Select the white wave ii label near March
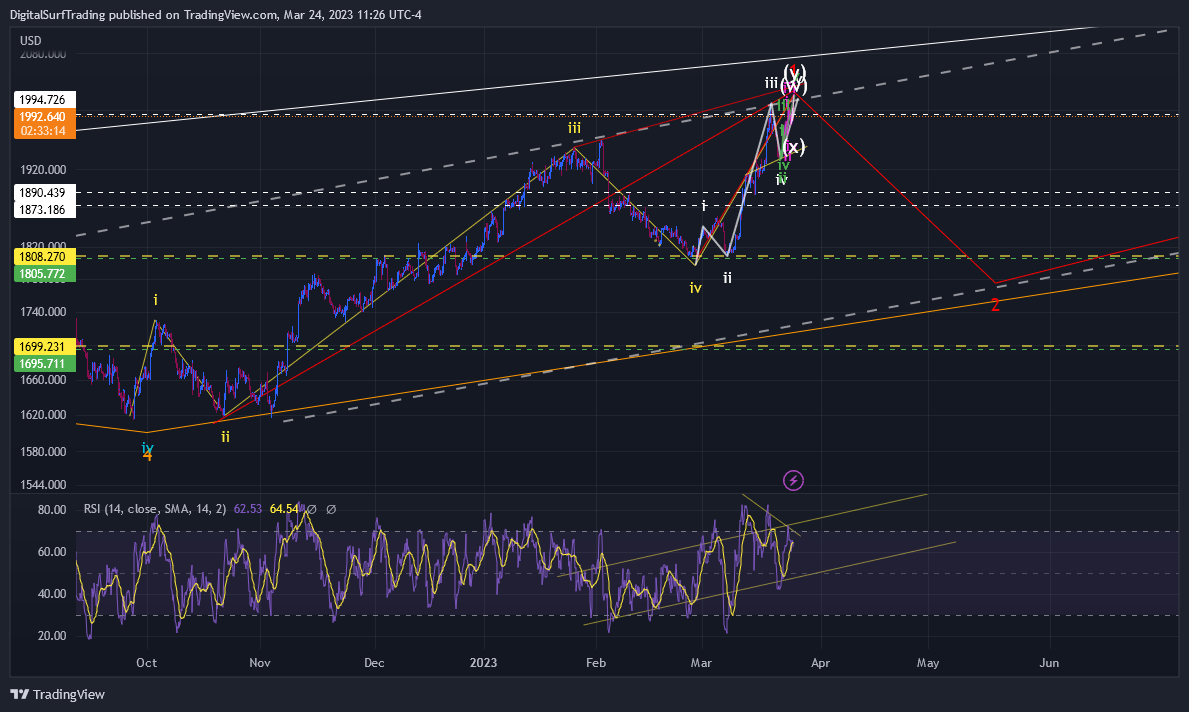 click(727, 278)
